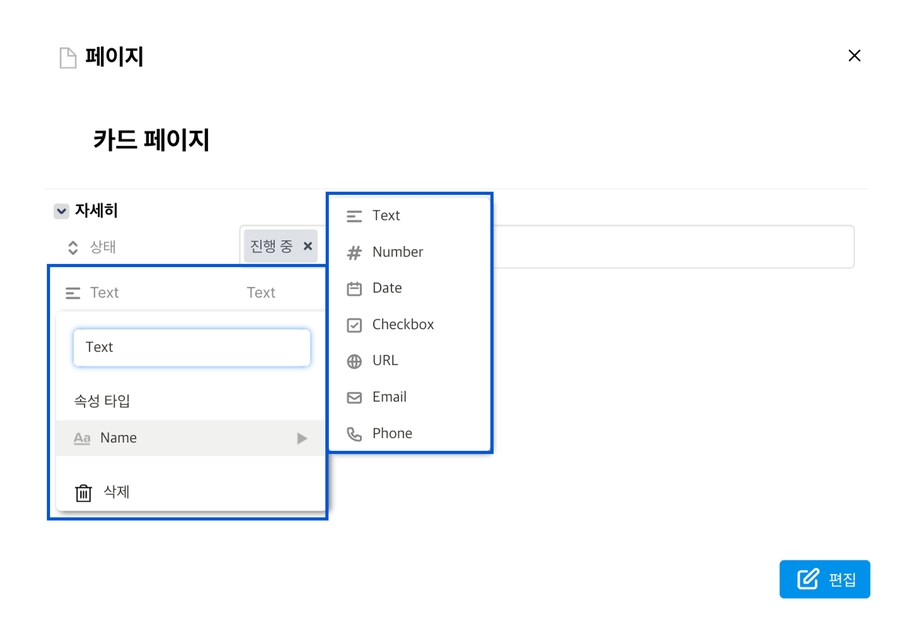900x624 pixels.
Task: Select the Number hash icon
Action: pos(354,253)
